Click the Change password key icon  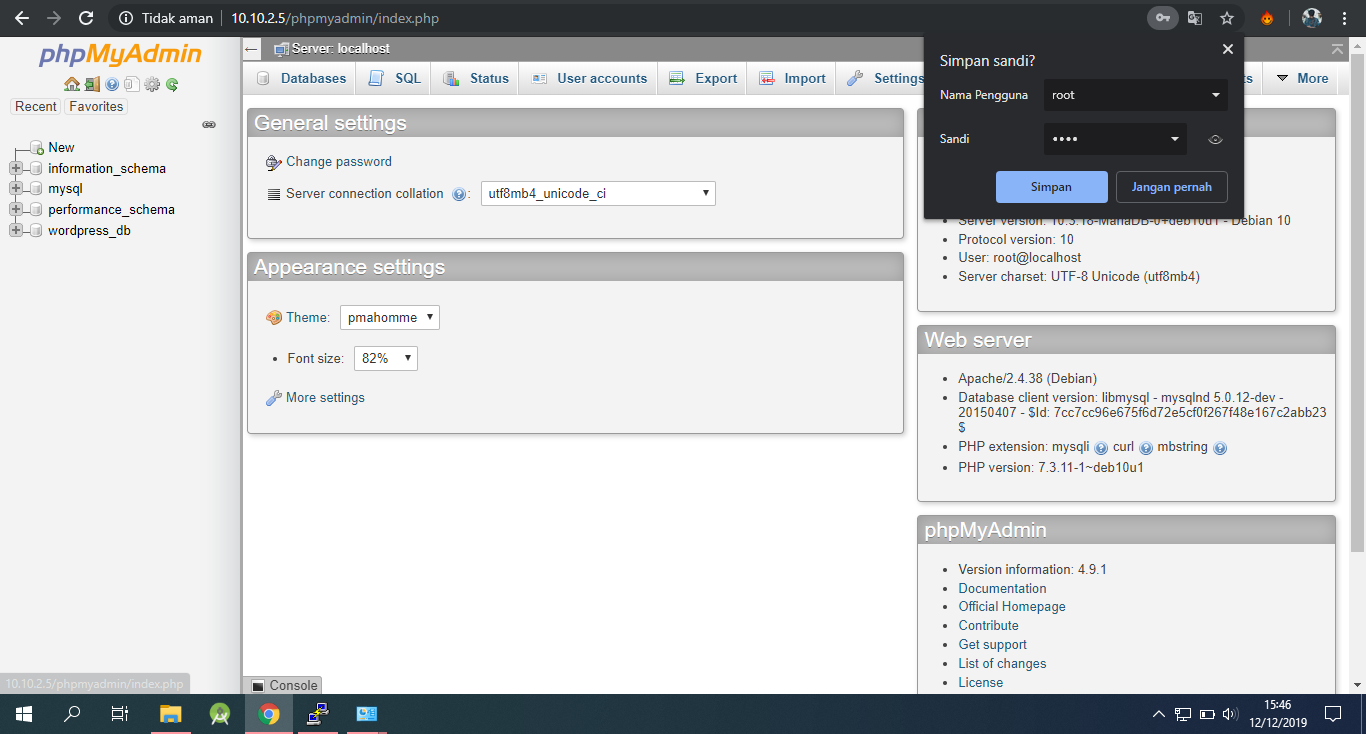(272, 161)
